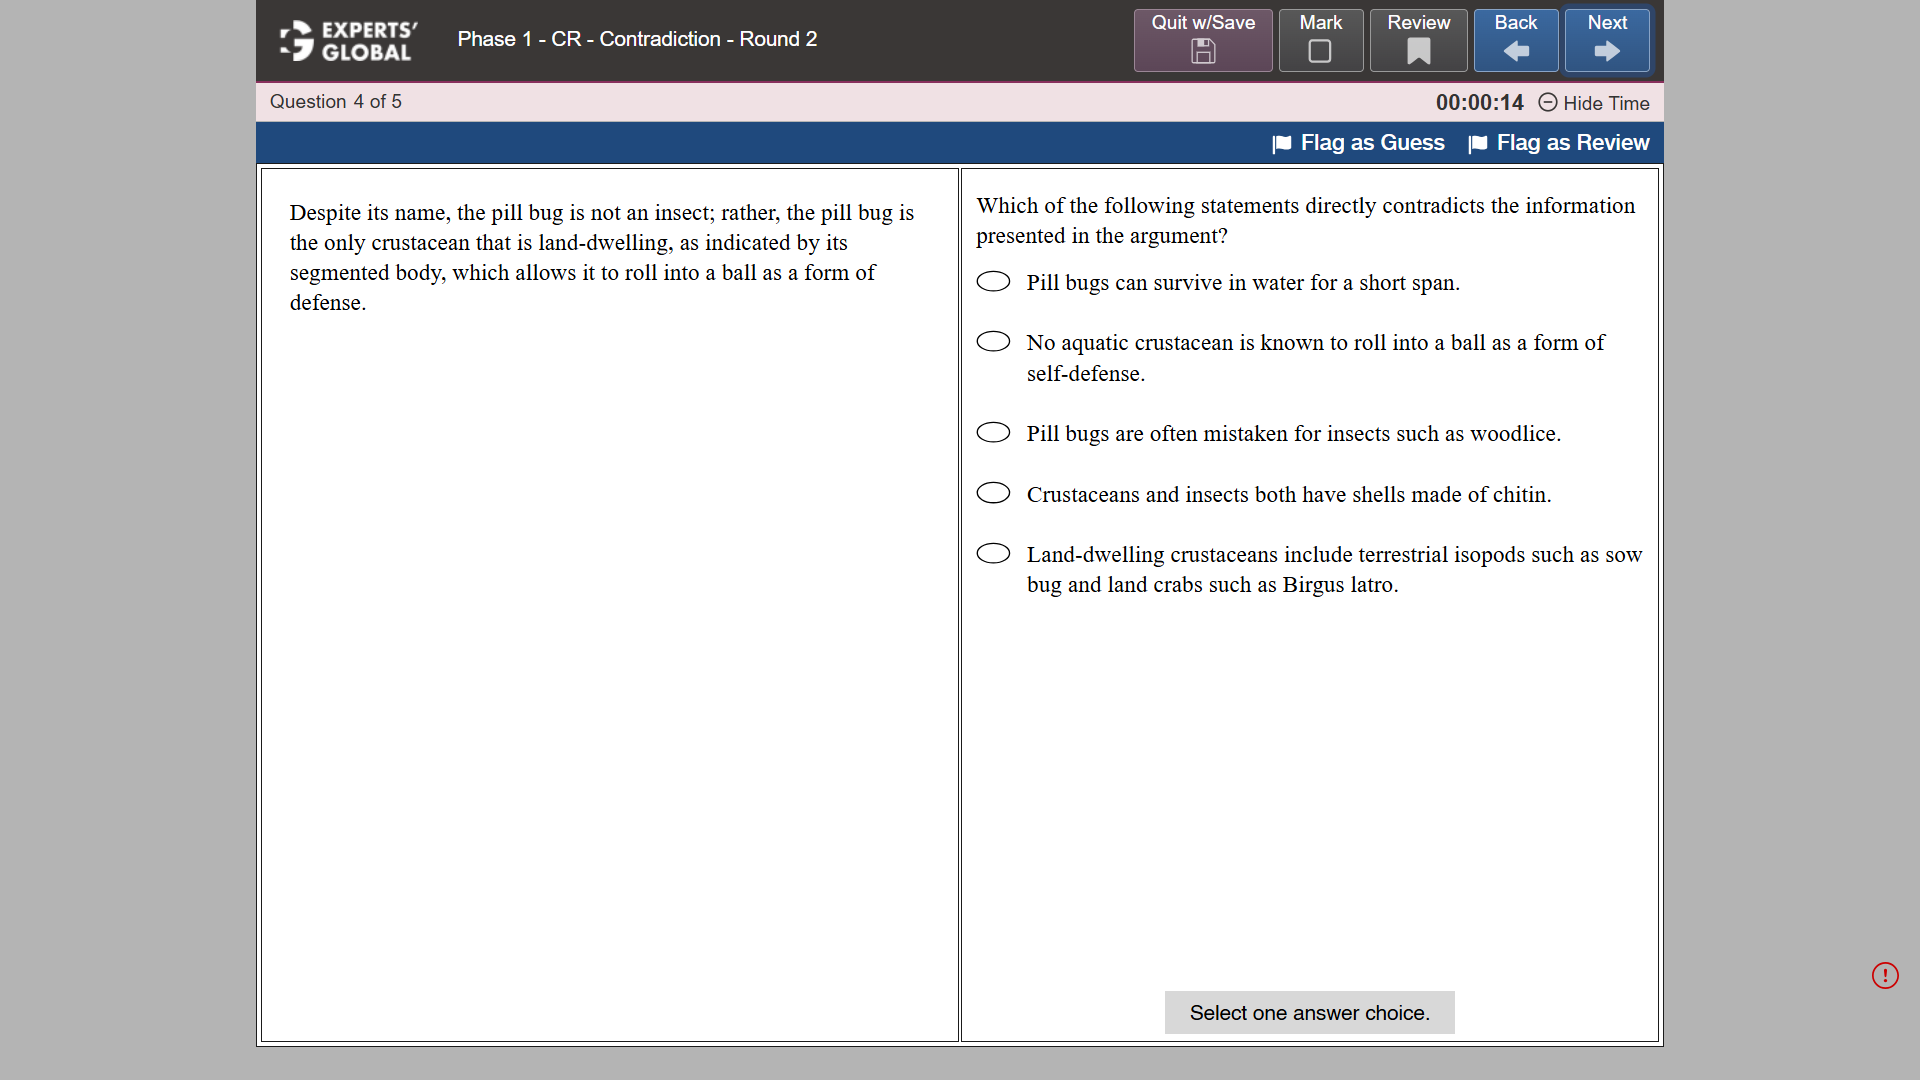This screenshot has width=1920, height=1080.
Task: Click the Quit w/Save save disk icon
Action: tap(1203, 52)
